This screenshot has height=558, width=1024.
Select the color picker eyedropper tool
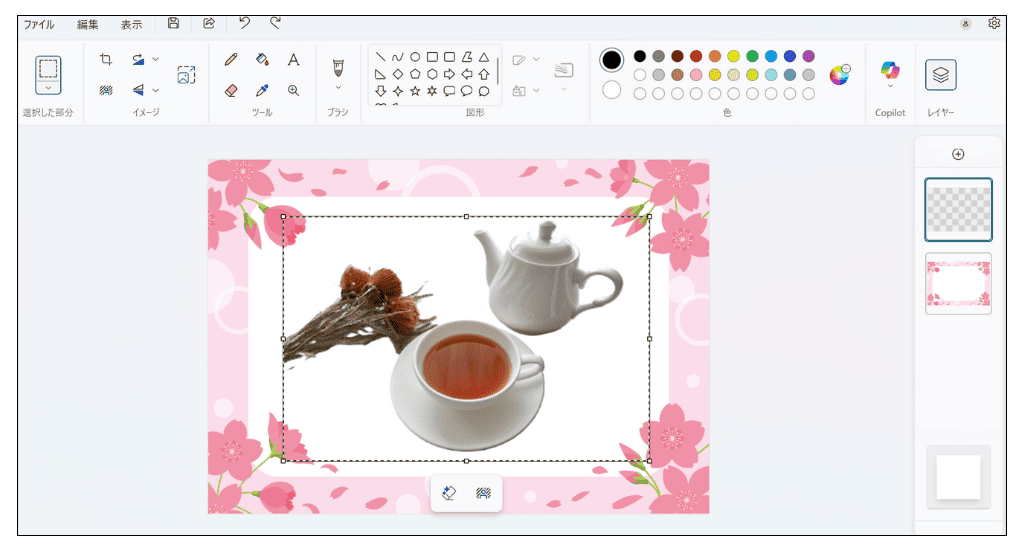pos(263,90)
